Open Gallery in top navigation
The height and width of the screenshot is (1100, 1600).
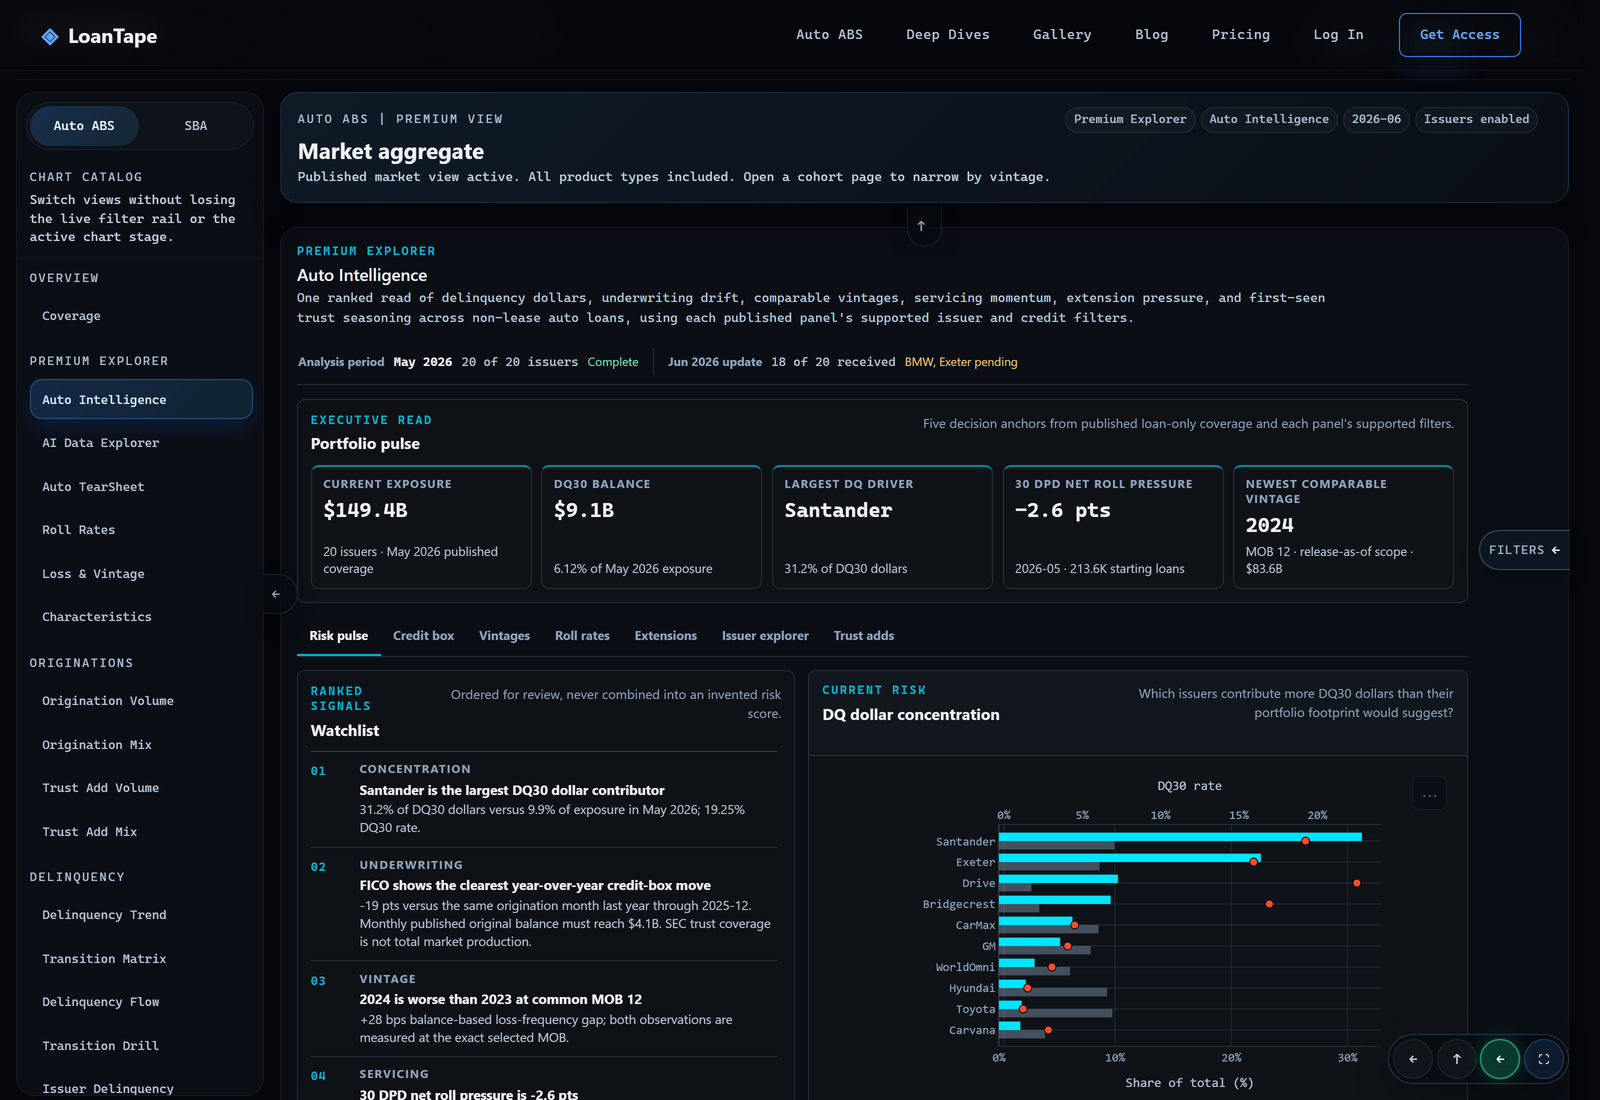[1062, 35]
